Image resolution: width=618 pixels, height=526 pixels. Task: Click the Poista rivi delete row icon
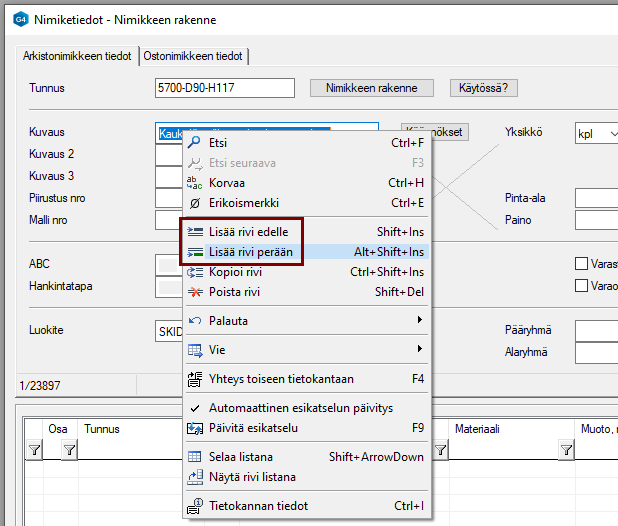pos(195,292)
